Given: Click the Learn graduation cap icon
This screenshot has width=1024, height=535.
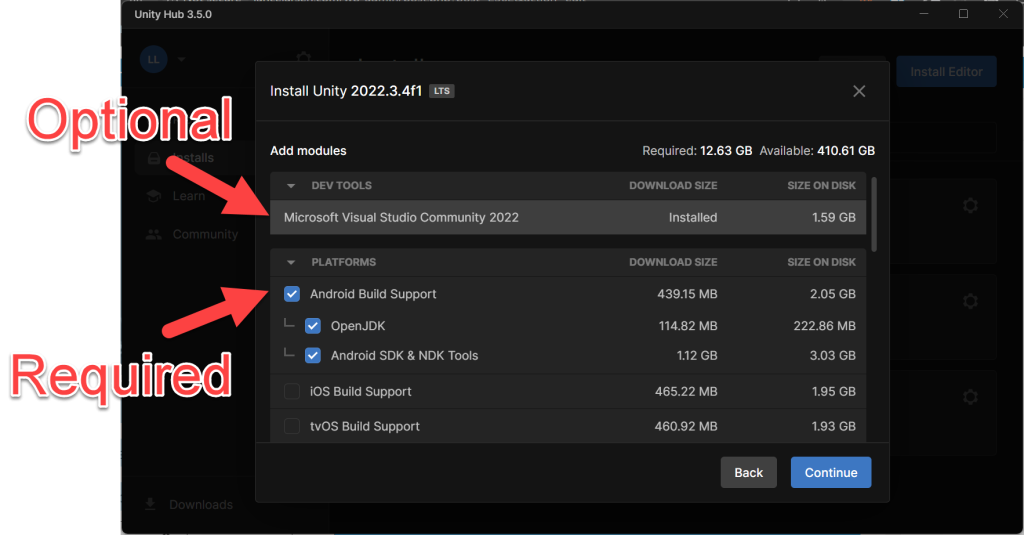Looking at the screenshot, I should pyautogui.click(x=154, y=196).
